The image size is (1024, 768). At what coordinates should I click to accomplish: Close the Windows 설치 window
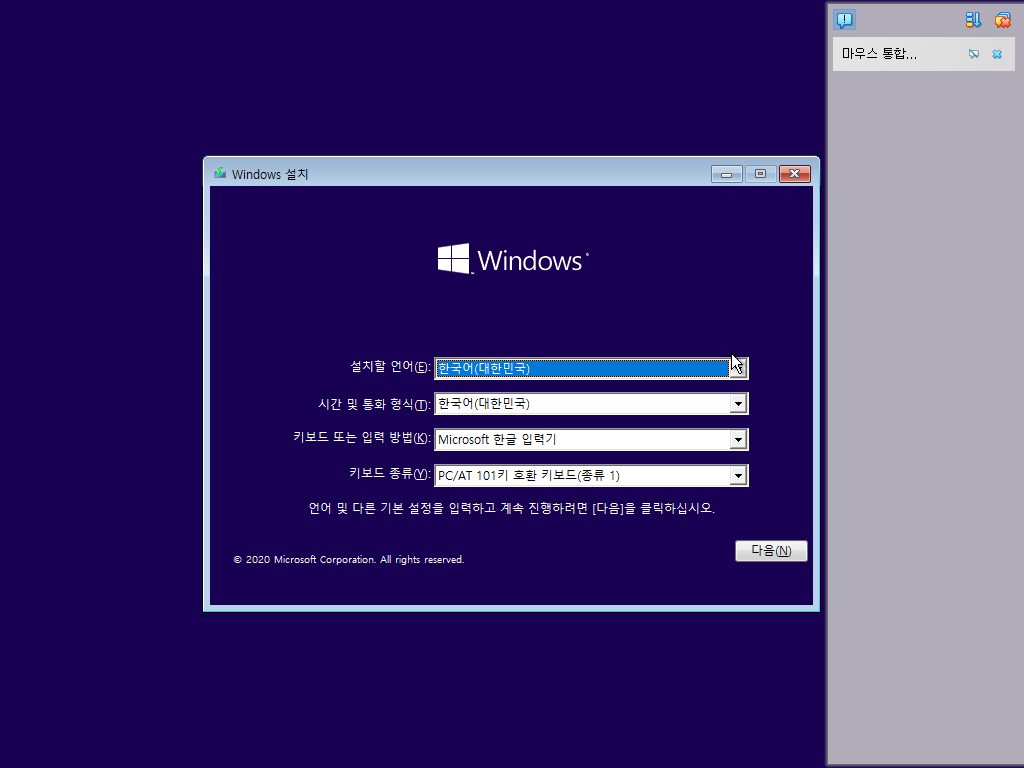tap(795, 174)
